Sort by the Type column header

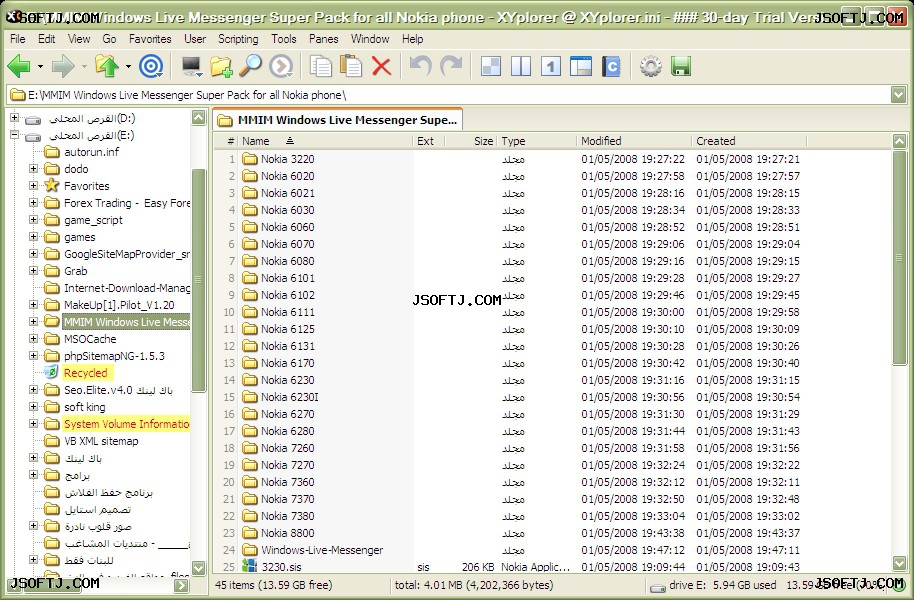(537, 141)
